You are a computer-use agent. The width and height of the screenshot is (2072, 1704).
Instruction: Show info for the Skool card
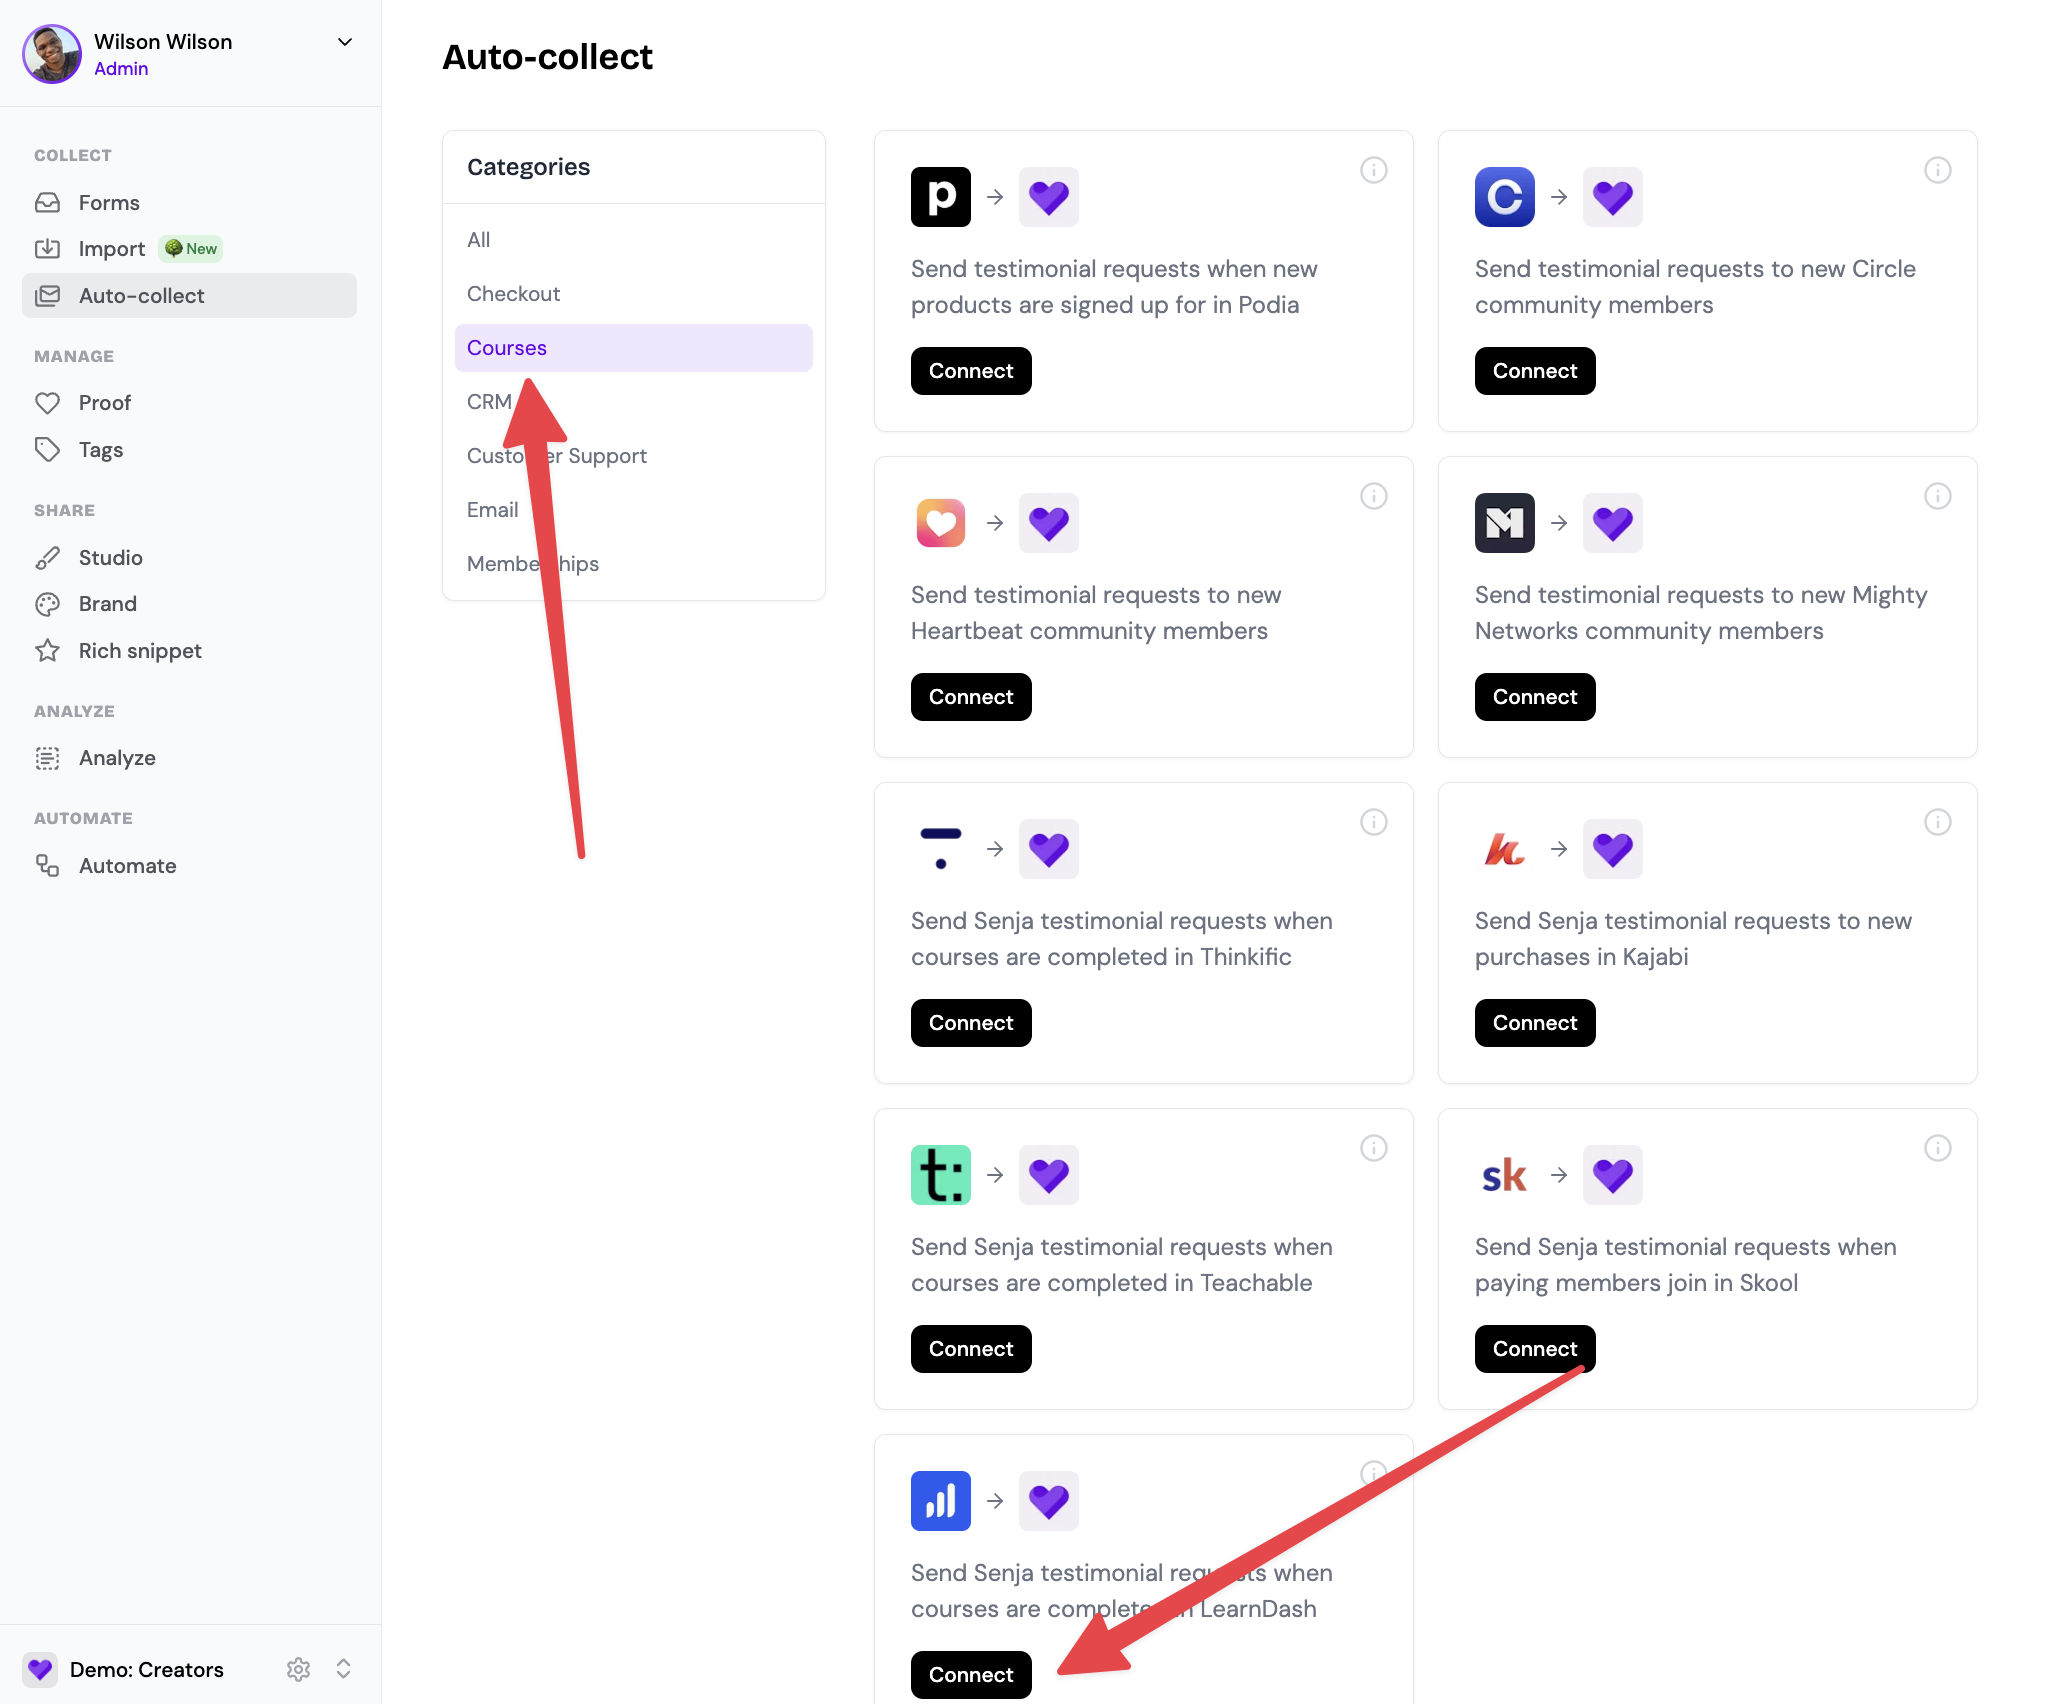click(x=1938, y=1148)
